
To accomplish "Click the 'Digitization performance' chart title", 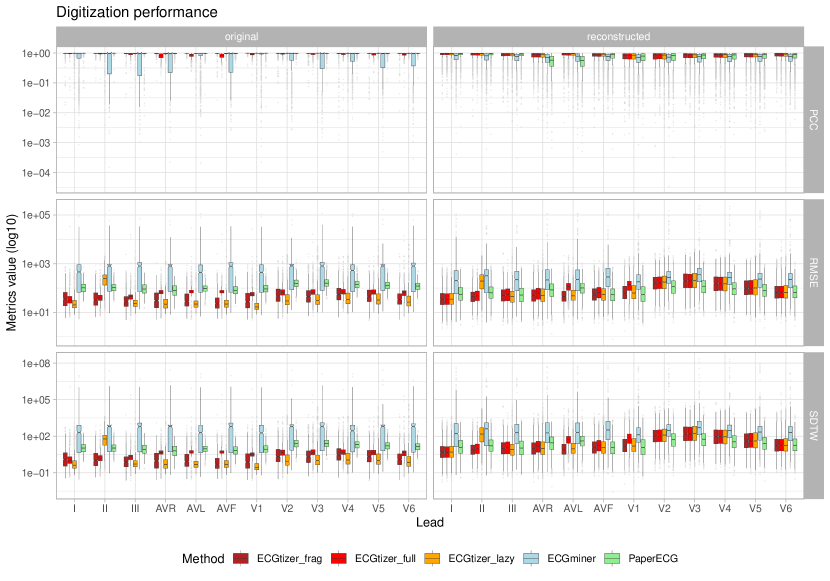I will point(137,12).
